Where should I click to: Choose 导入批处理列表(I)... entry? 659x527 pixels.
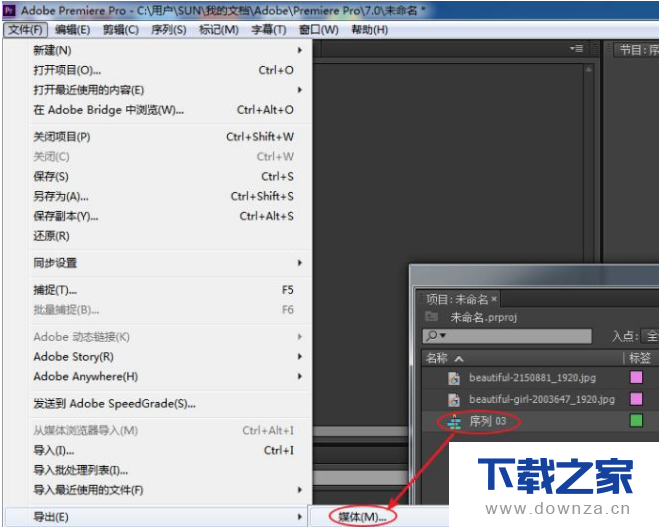[x=168, y=470]
